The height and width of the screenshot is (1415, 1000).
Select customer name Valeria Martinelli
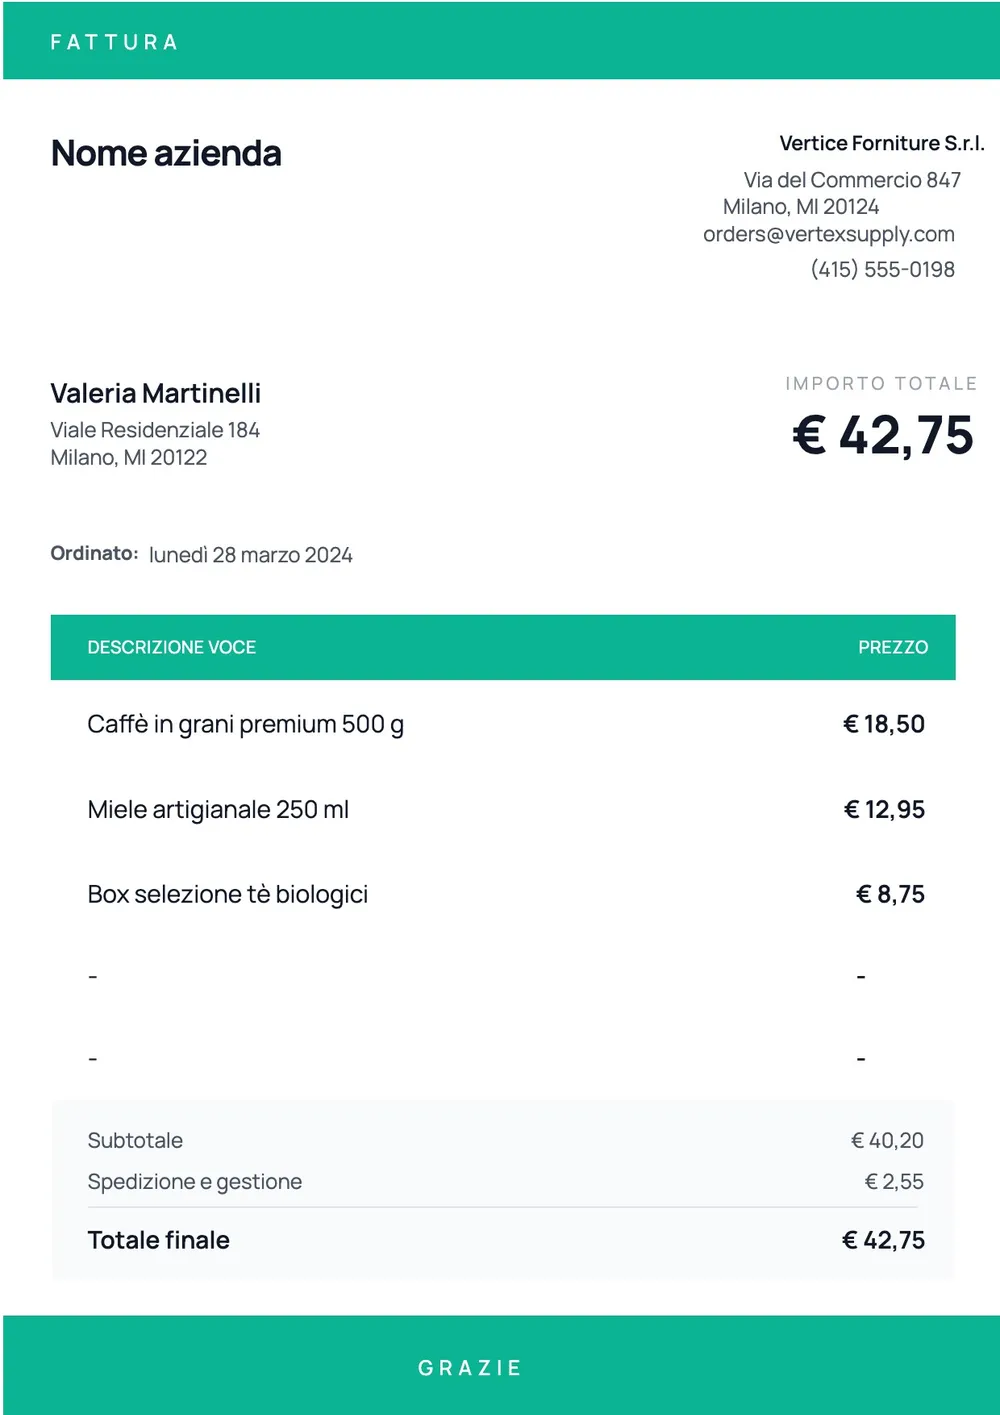156,393
